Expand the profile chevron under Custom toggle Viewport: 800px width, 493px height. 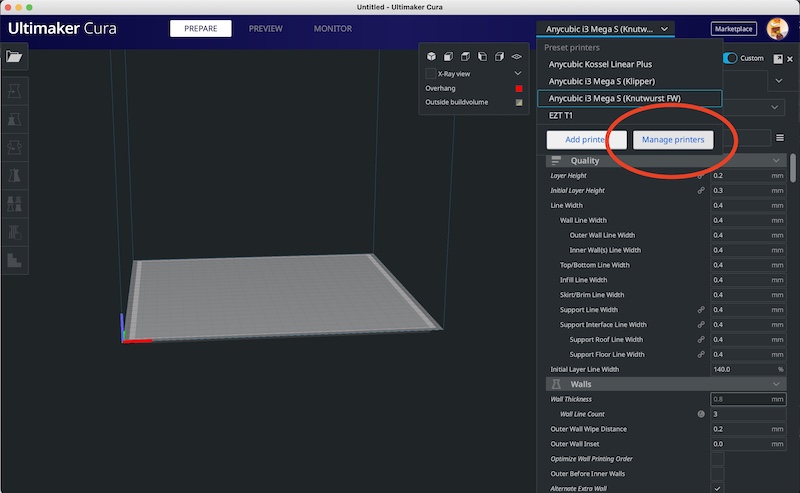point(779,81)
